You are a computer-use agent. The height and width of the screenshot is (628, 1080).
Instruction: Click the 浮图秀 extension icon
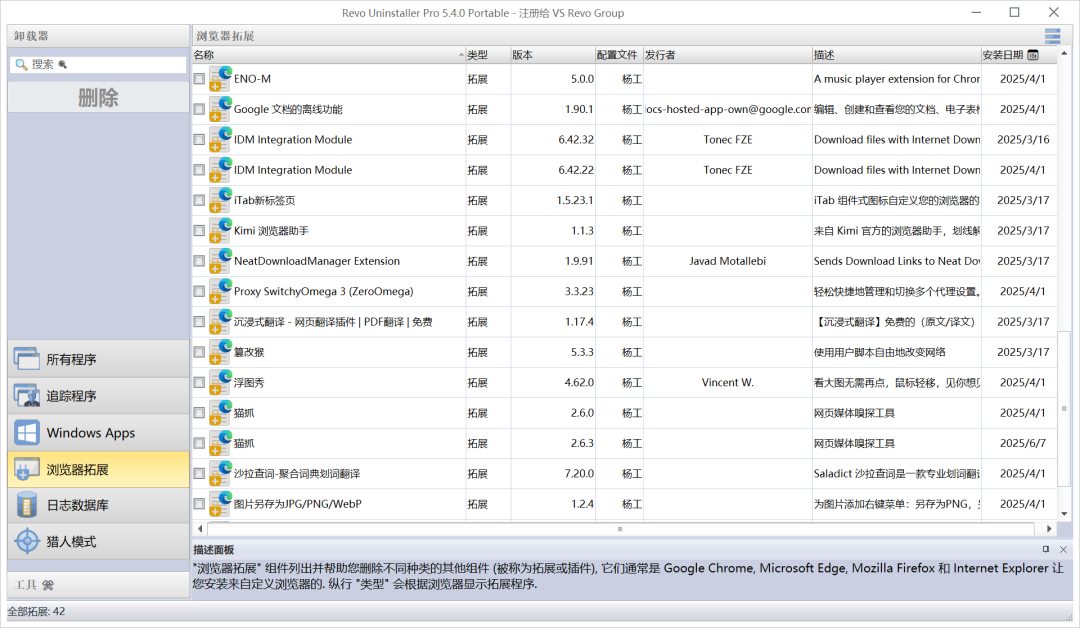[220, 381]
